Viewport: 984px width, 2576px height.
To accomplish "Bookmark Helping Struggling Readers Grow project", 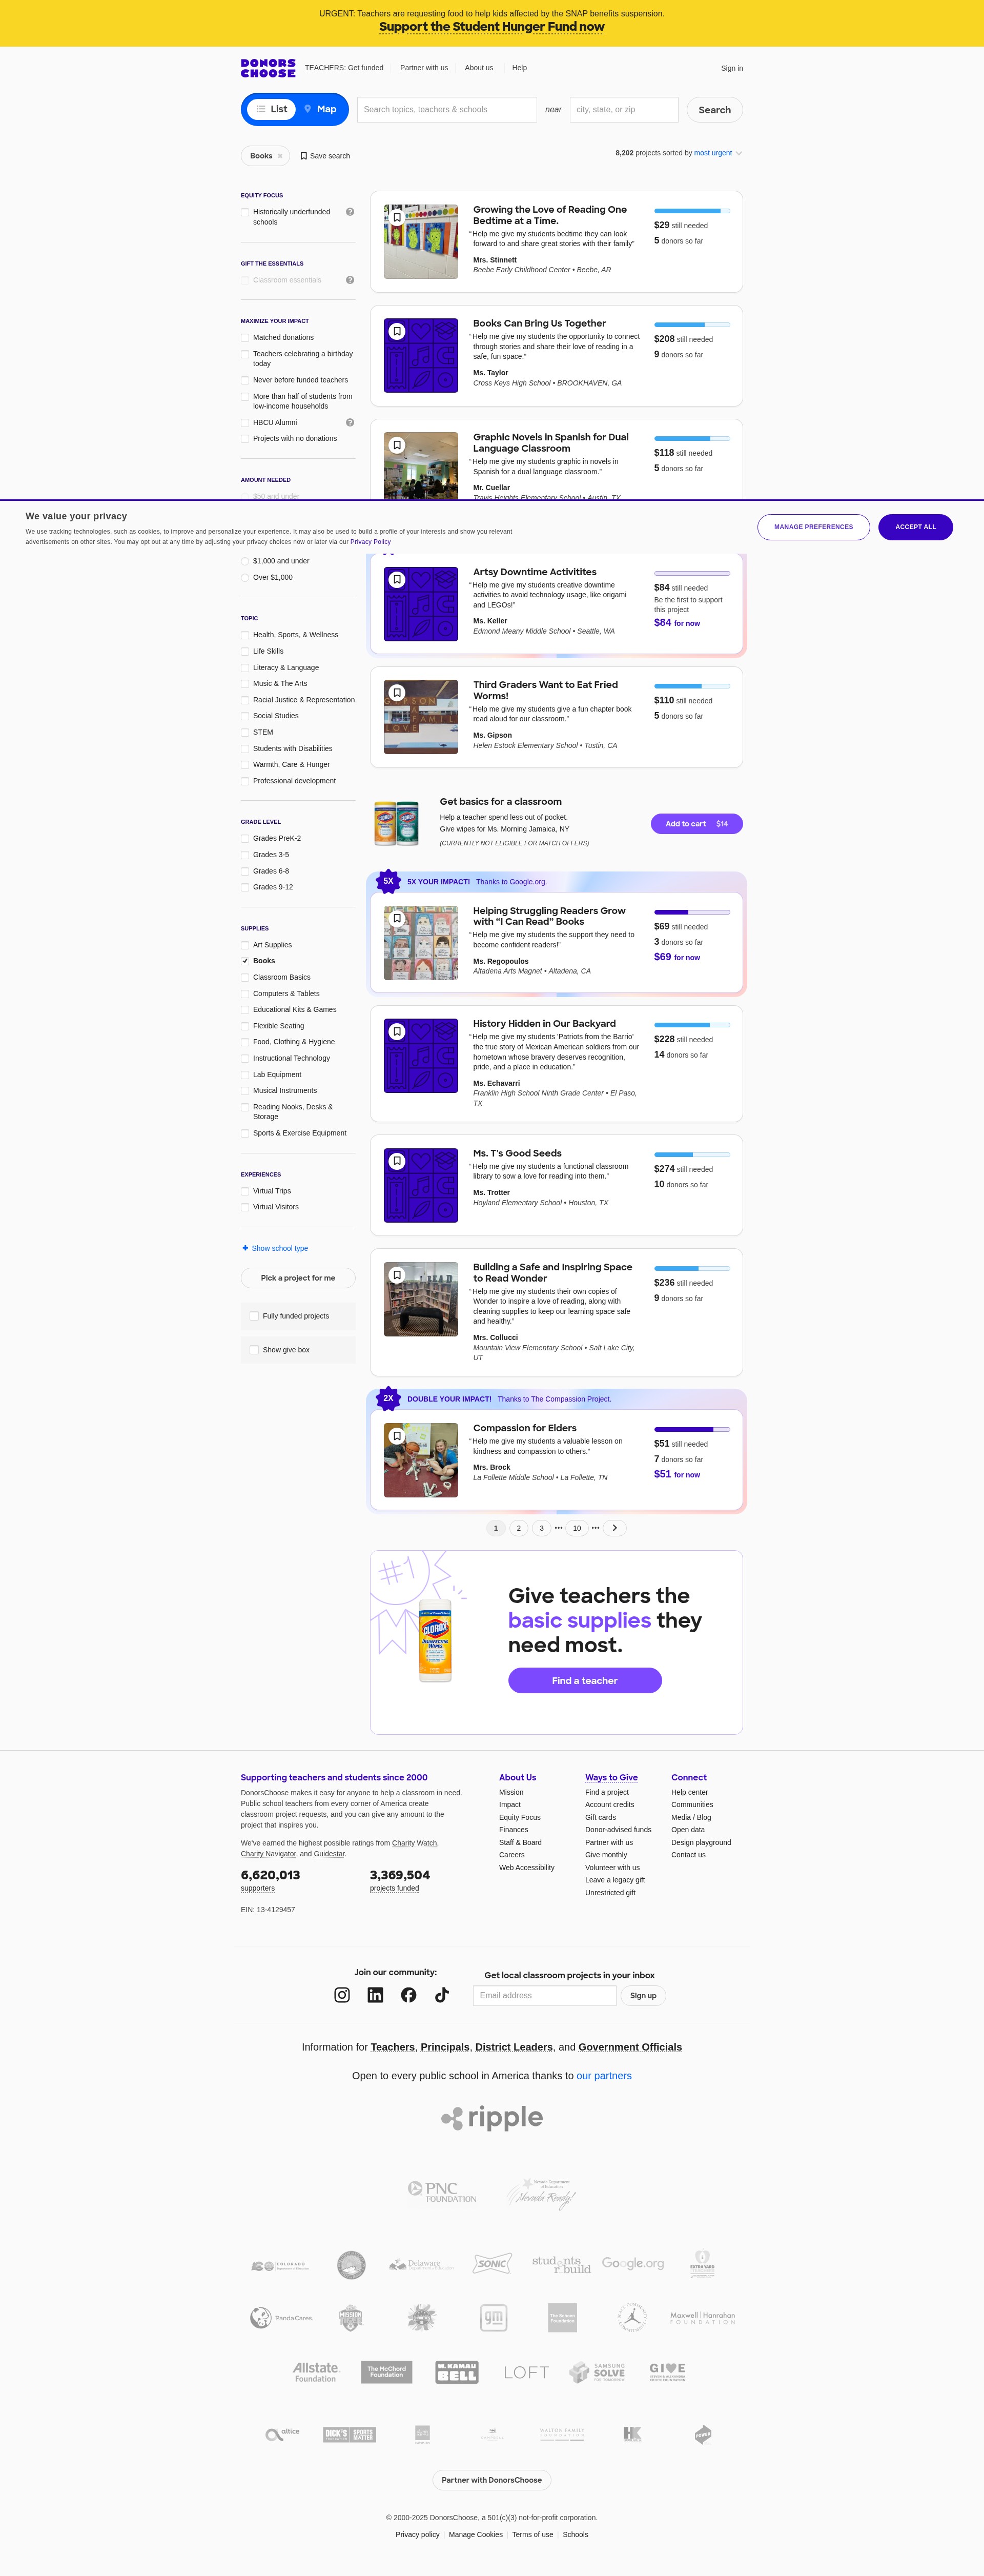I will pyautogui.click(x=397, y=918).
